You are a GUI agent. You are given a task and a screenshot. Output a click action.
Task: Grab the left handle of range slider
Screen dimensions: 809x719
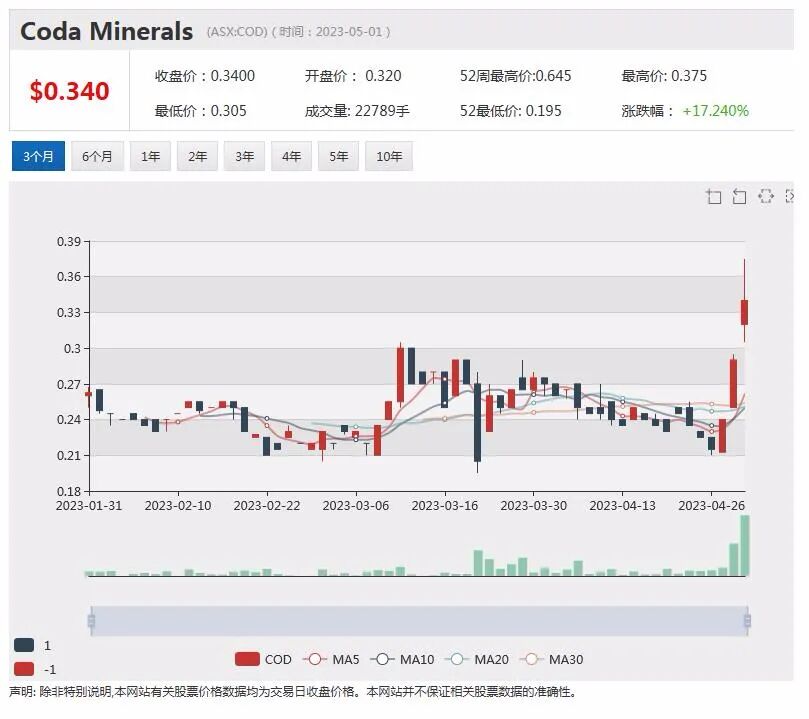(91, 620)
